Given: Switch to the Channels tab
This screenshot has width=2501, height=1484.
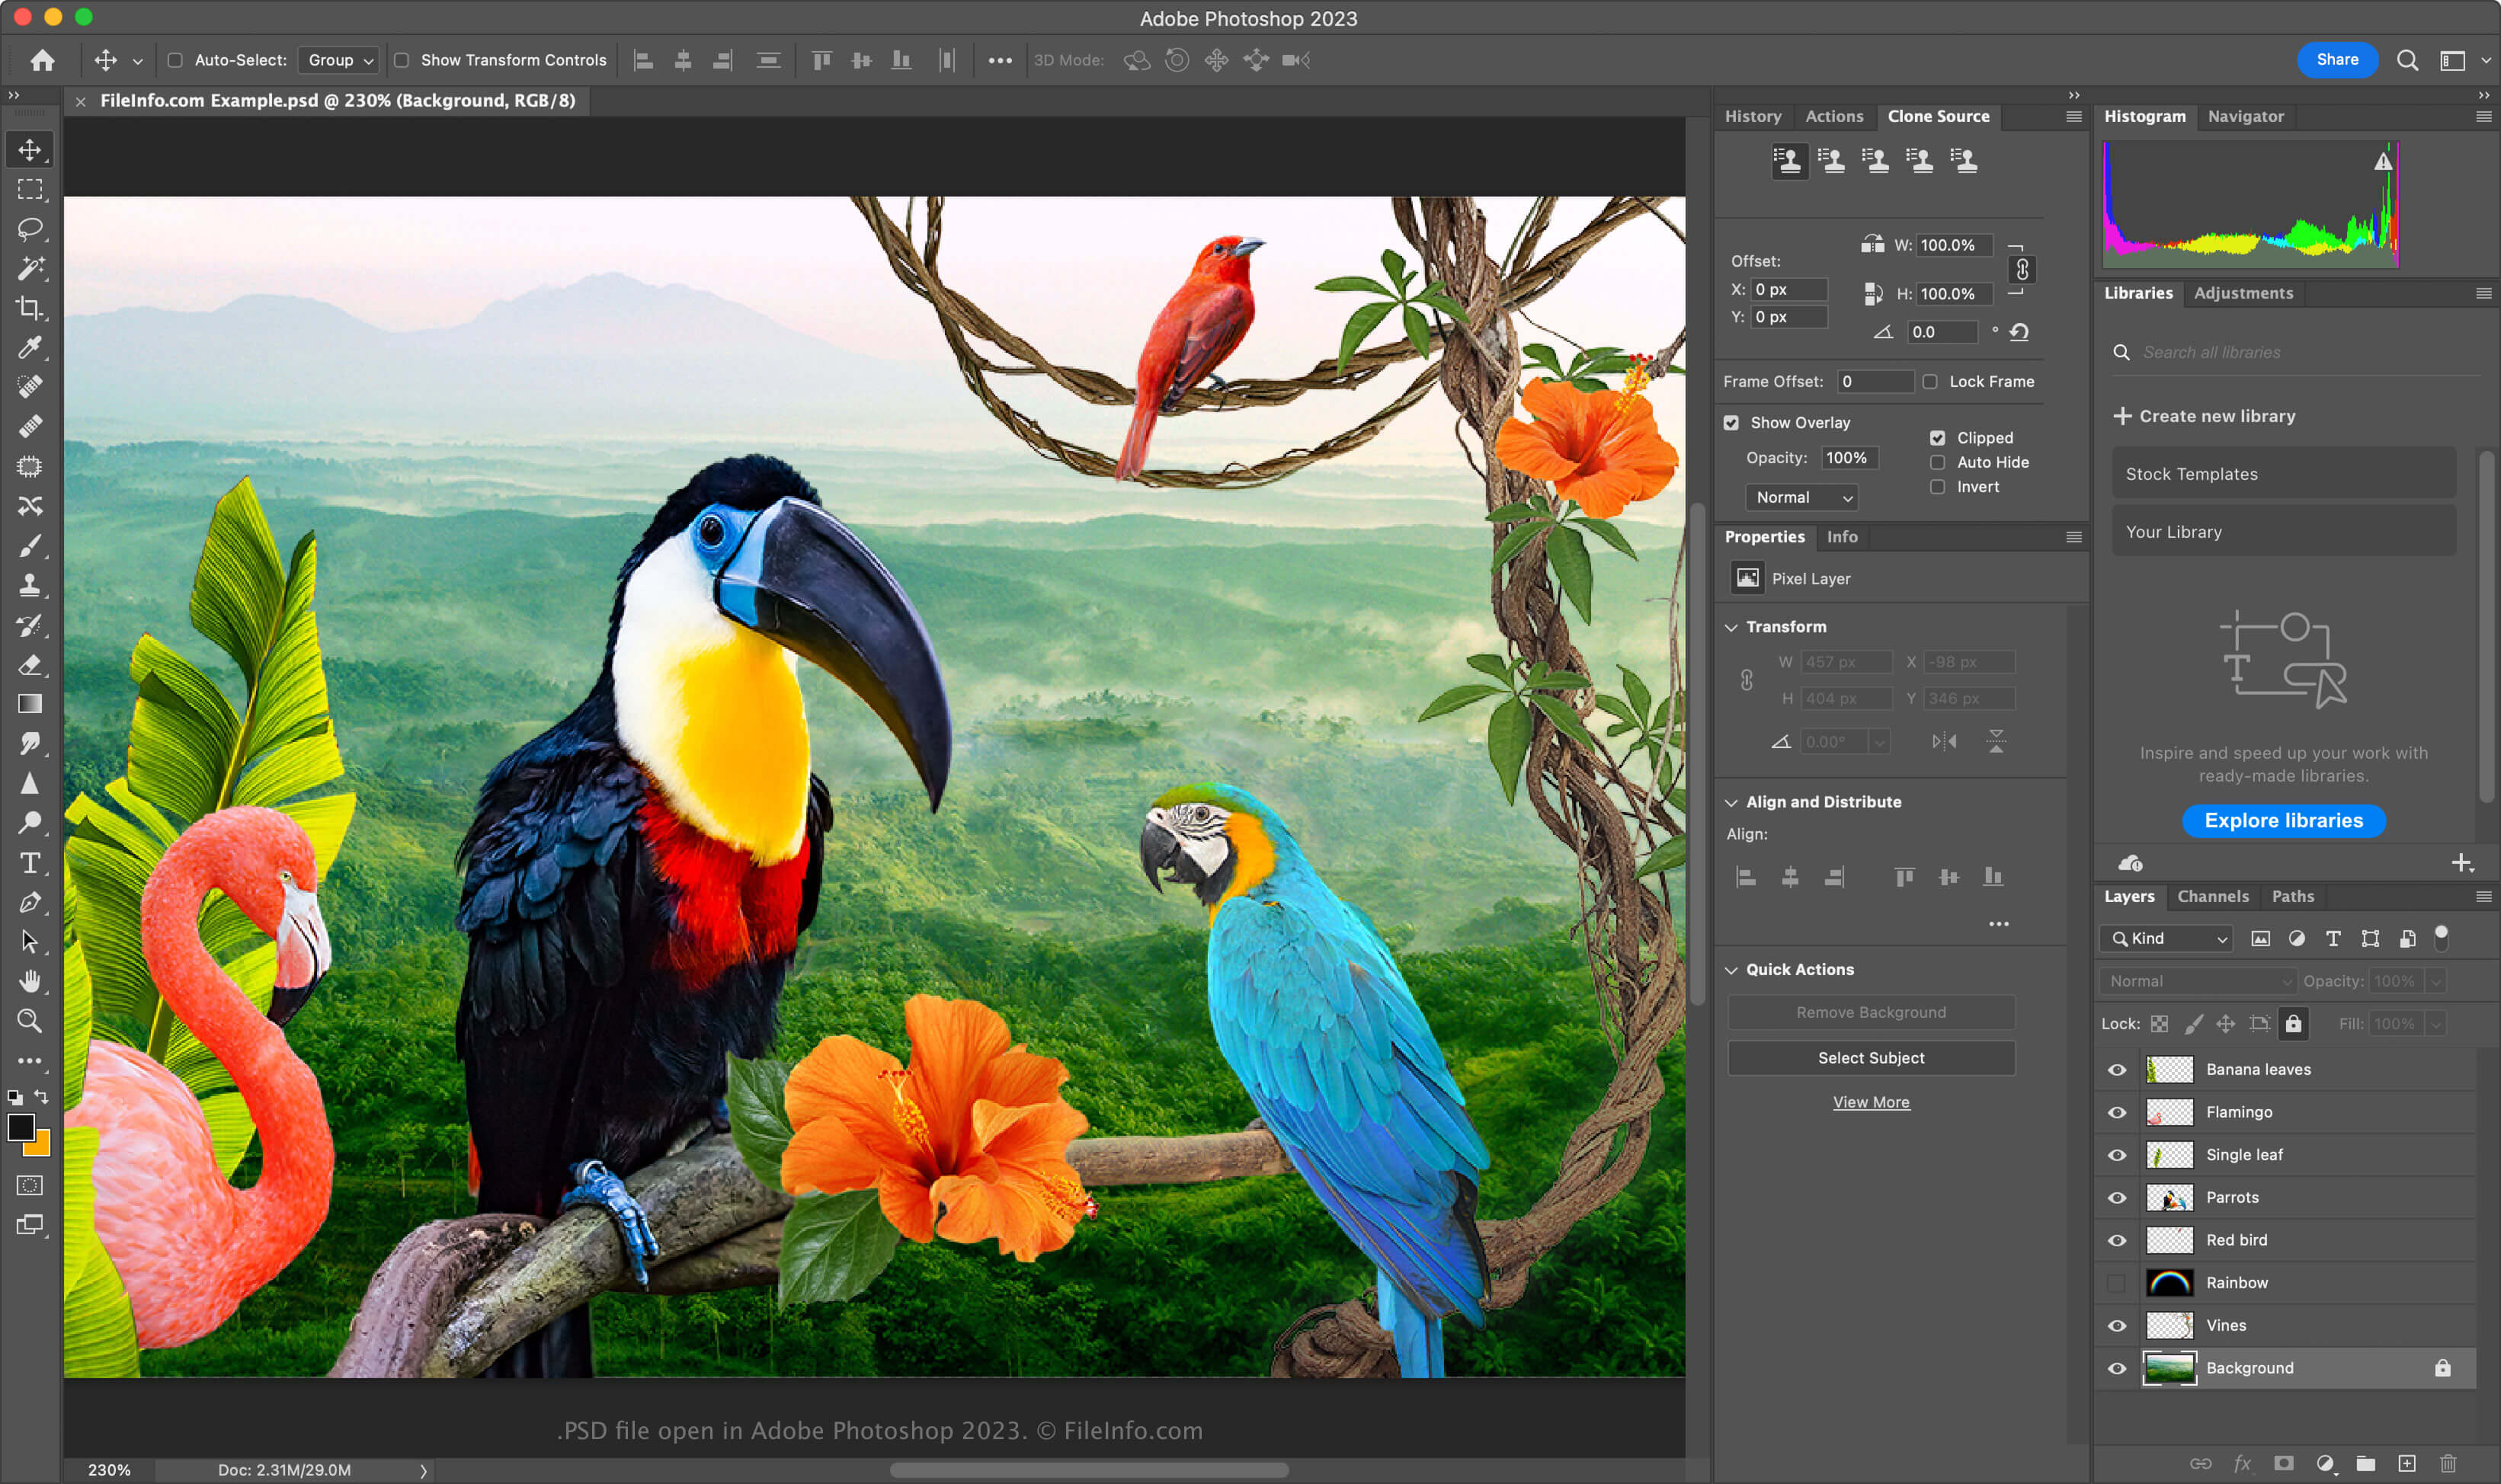Looking at the screenshot, I should (2211, 896).
